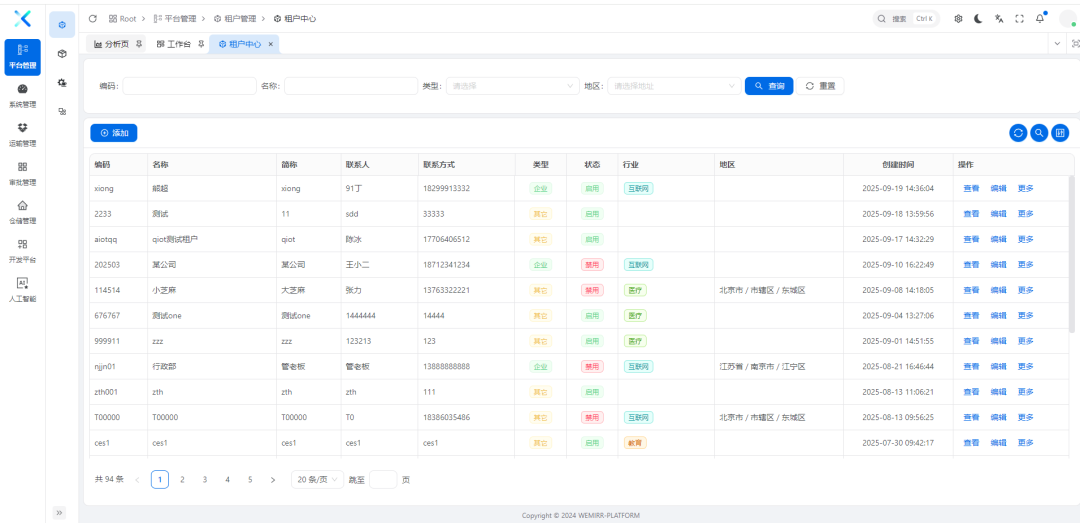Expand the sidebar using the double-arrow icon
The width and height of the screenshot is (1080, 523).
coord(59,512)
